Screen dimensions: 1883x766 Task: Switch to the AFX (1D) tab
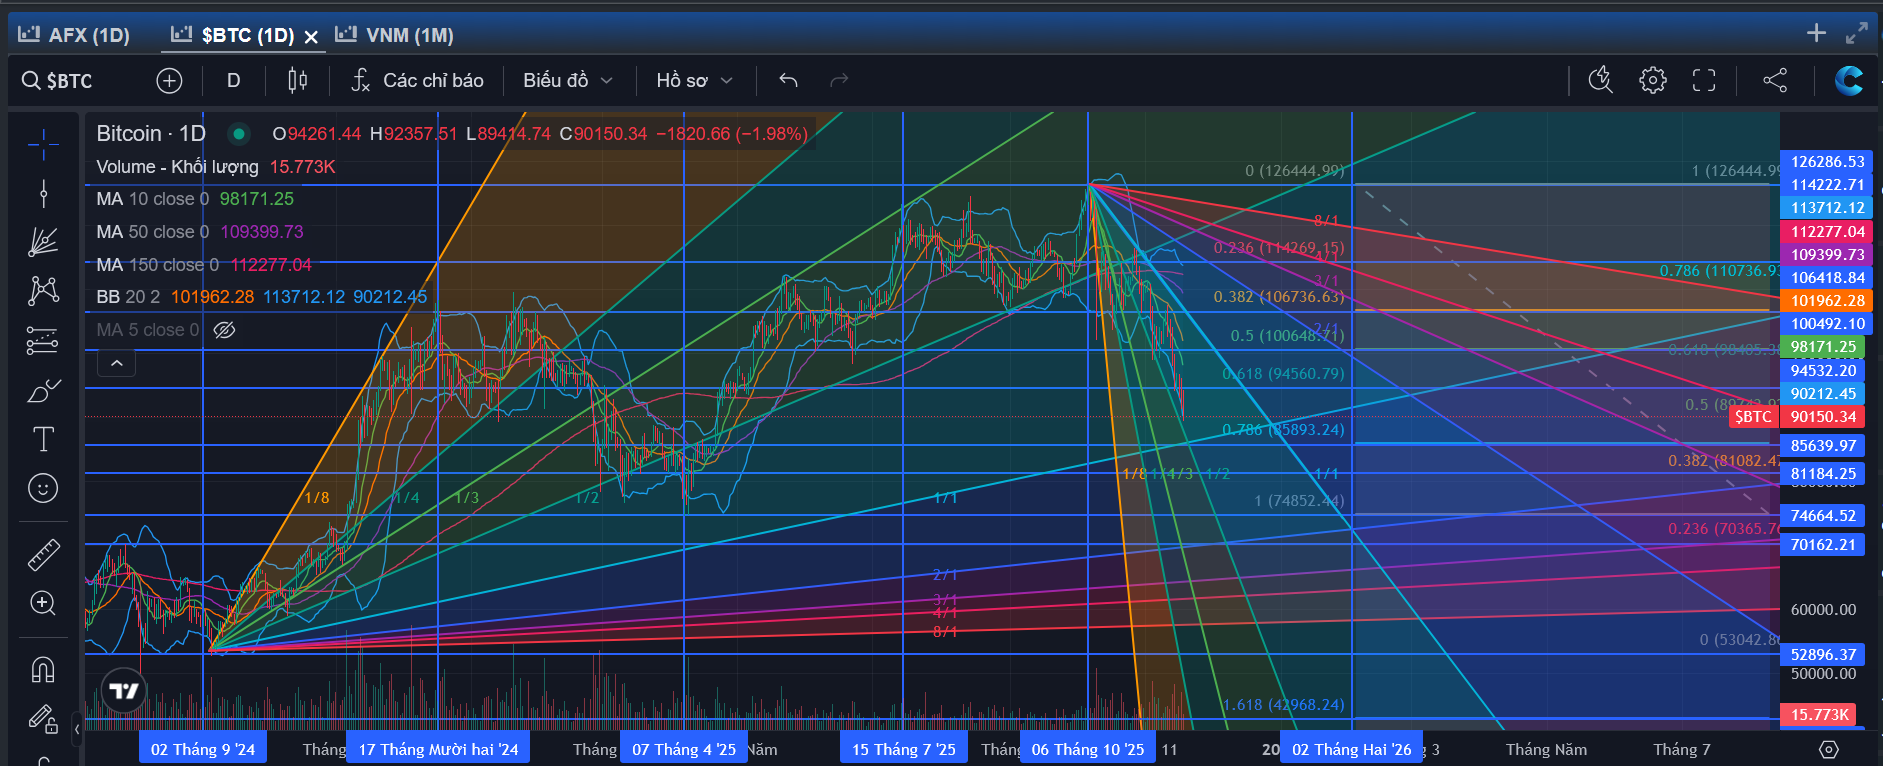coord(75,35)
